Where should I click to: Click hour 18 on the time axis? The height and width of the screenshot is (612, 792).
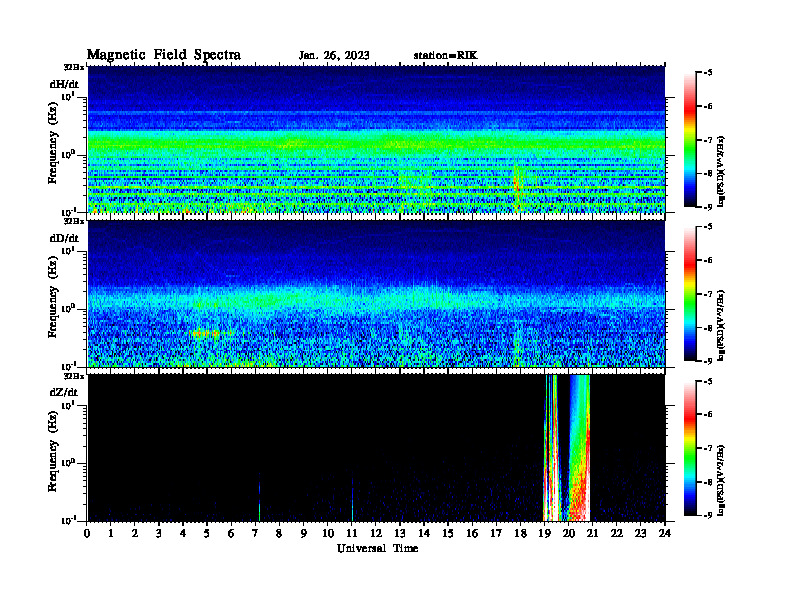pyautogui.click(x=520, y=533)
